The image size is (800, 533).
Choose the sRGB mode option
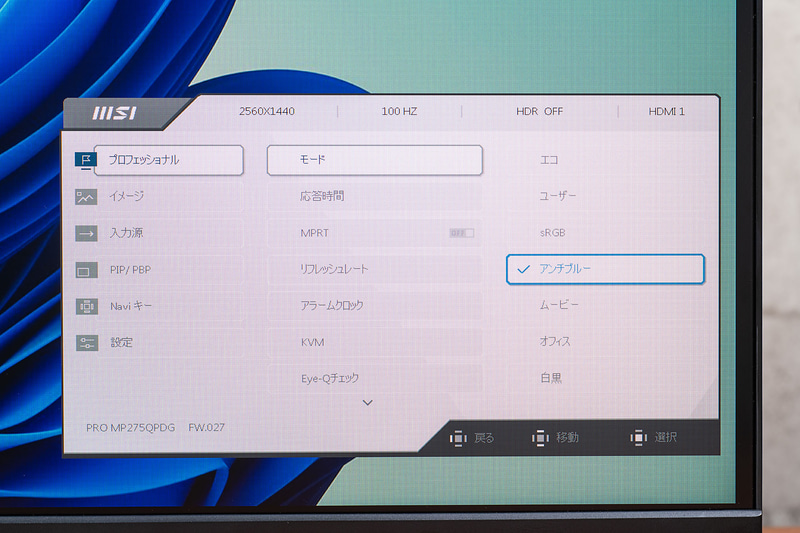(x=553, y=233)
